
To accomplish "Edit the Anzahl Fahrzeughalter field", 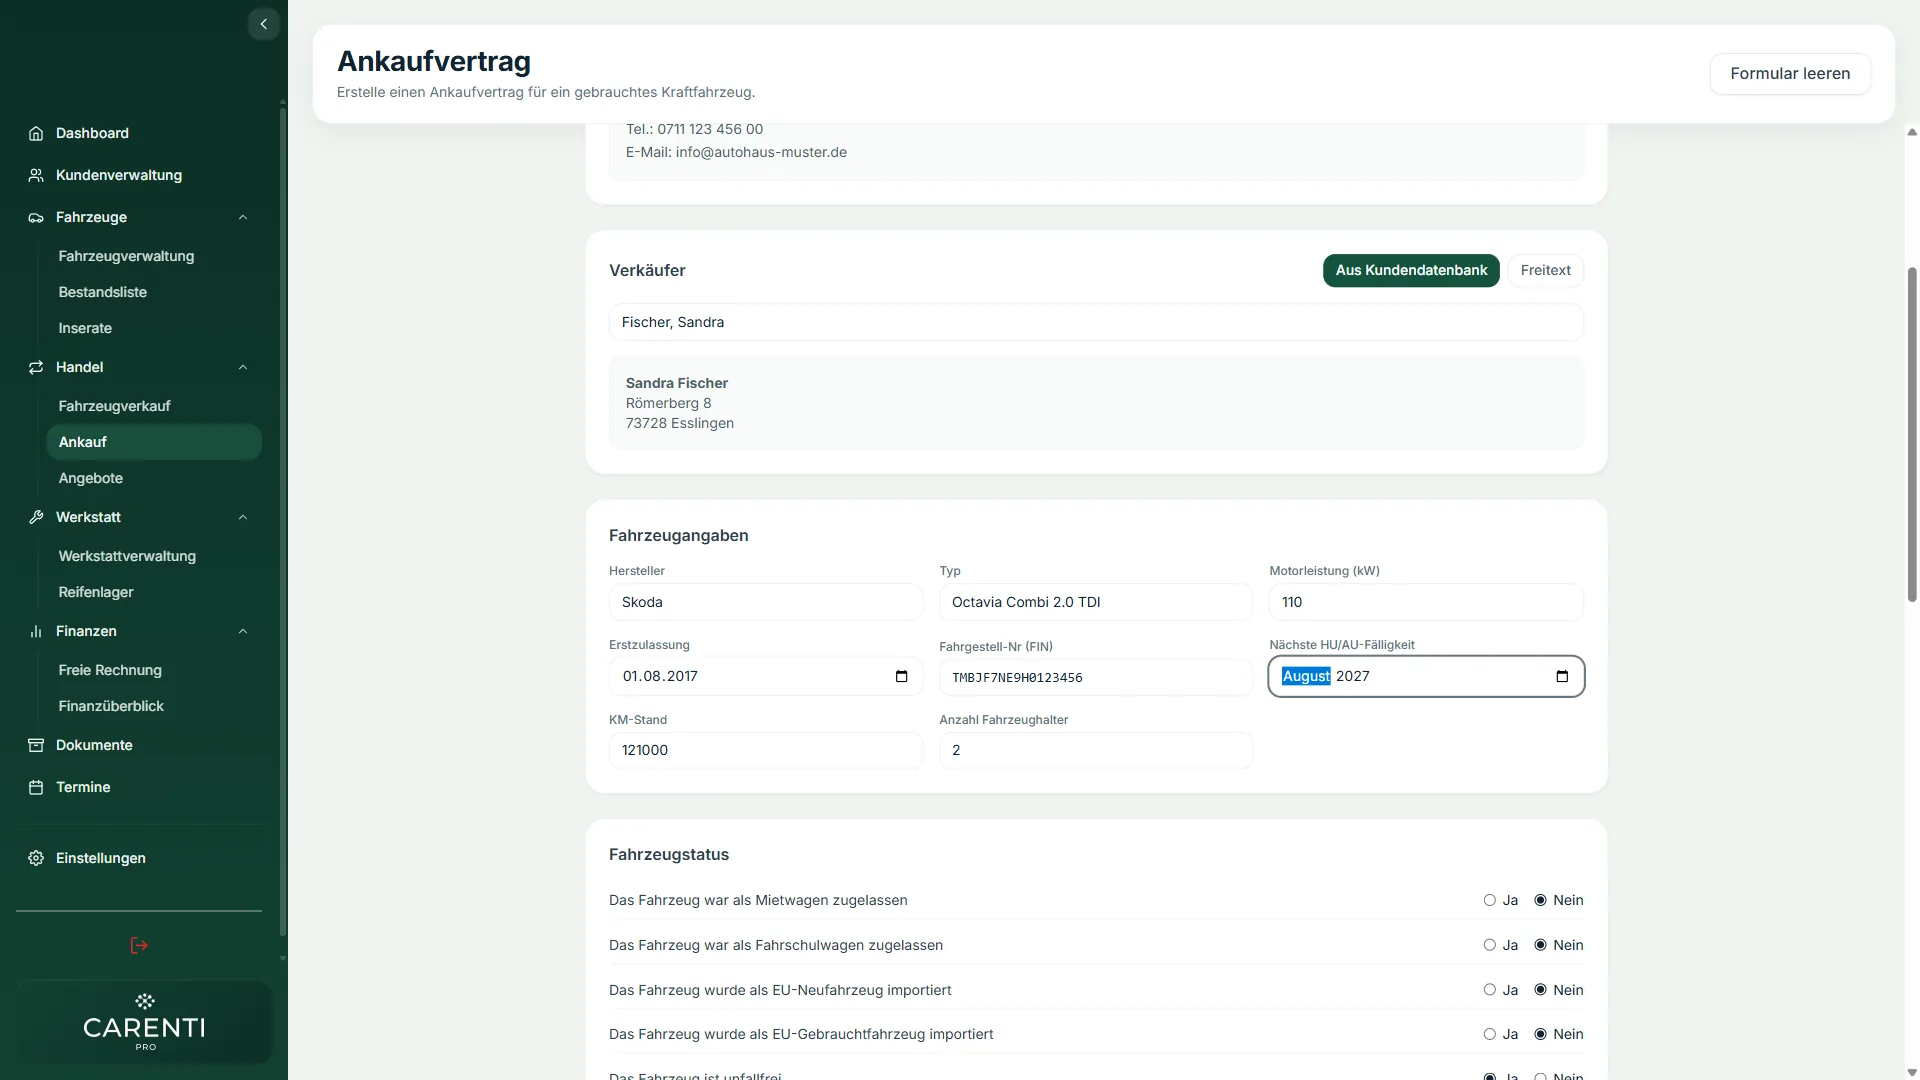I will 1096,750.
